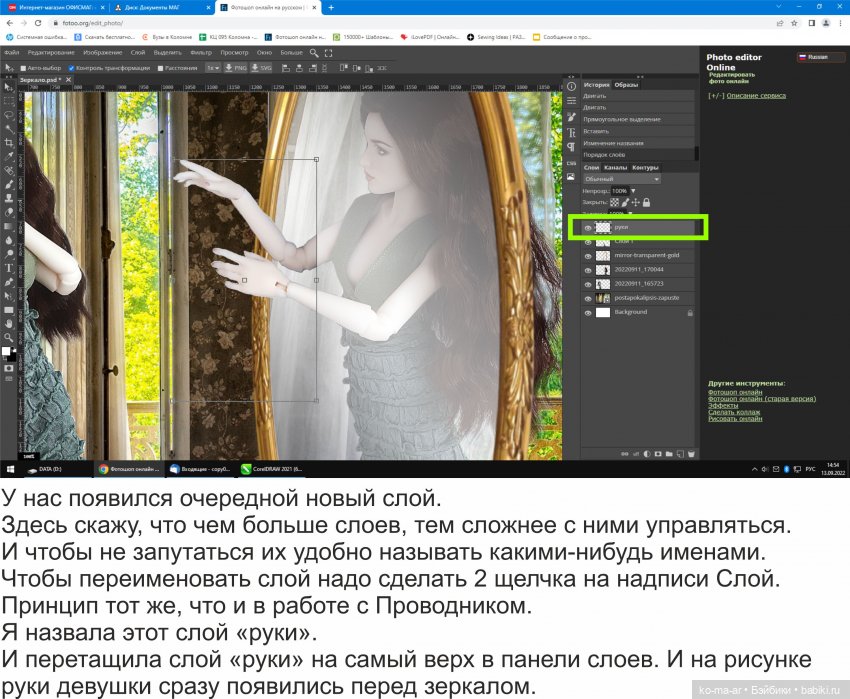The width and height of the screenshot is (850, 699).
Task: Enable the Авто-выбор checkbox
Action: coord(23,68)
